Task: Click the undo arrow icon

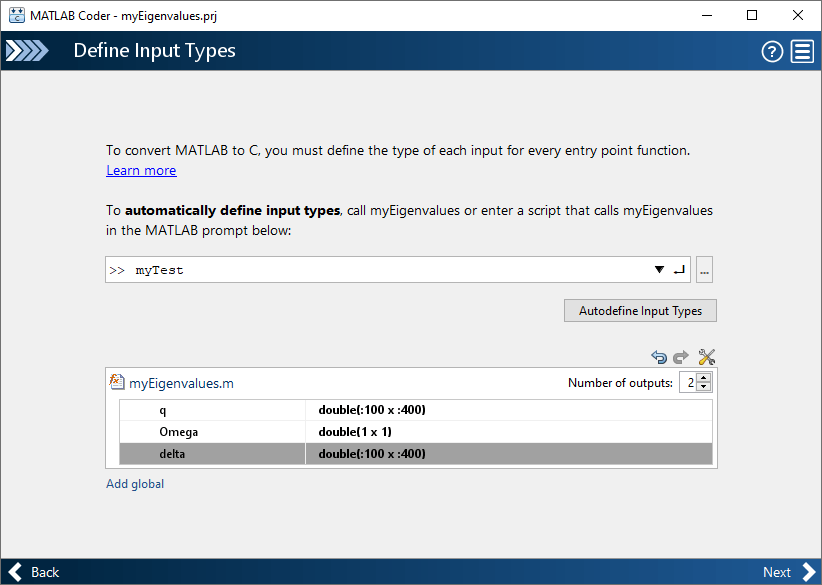Action: pos(659,357)
